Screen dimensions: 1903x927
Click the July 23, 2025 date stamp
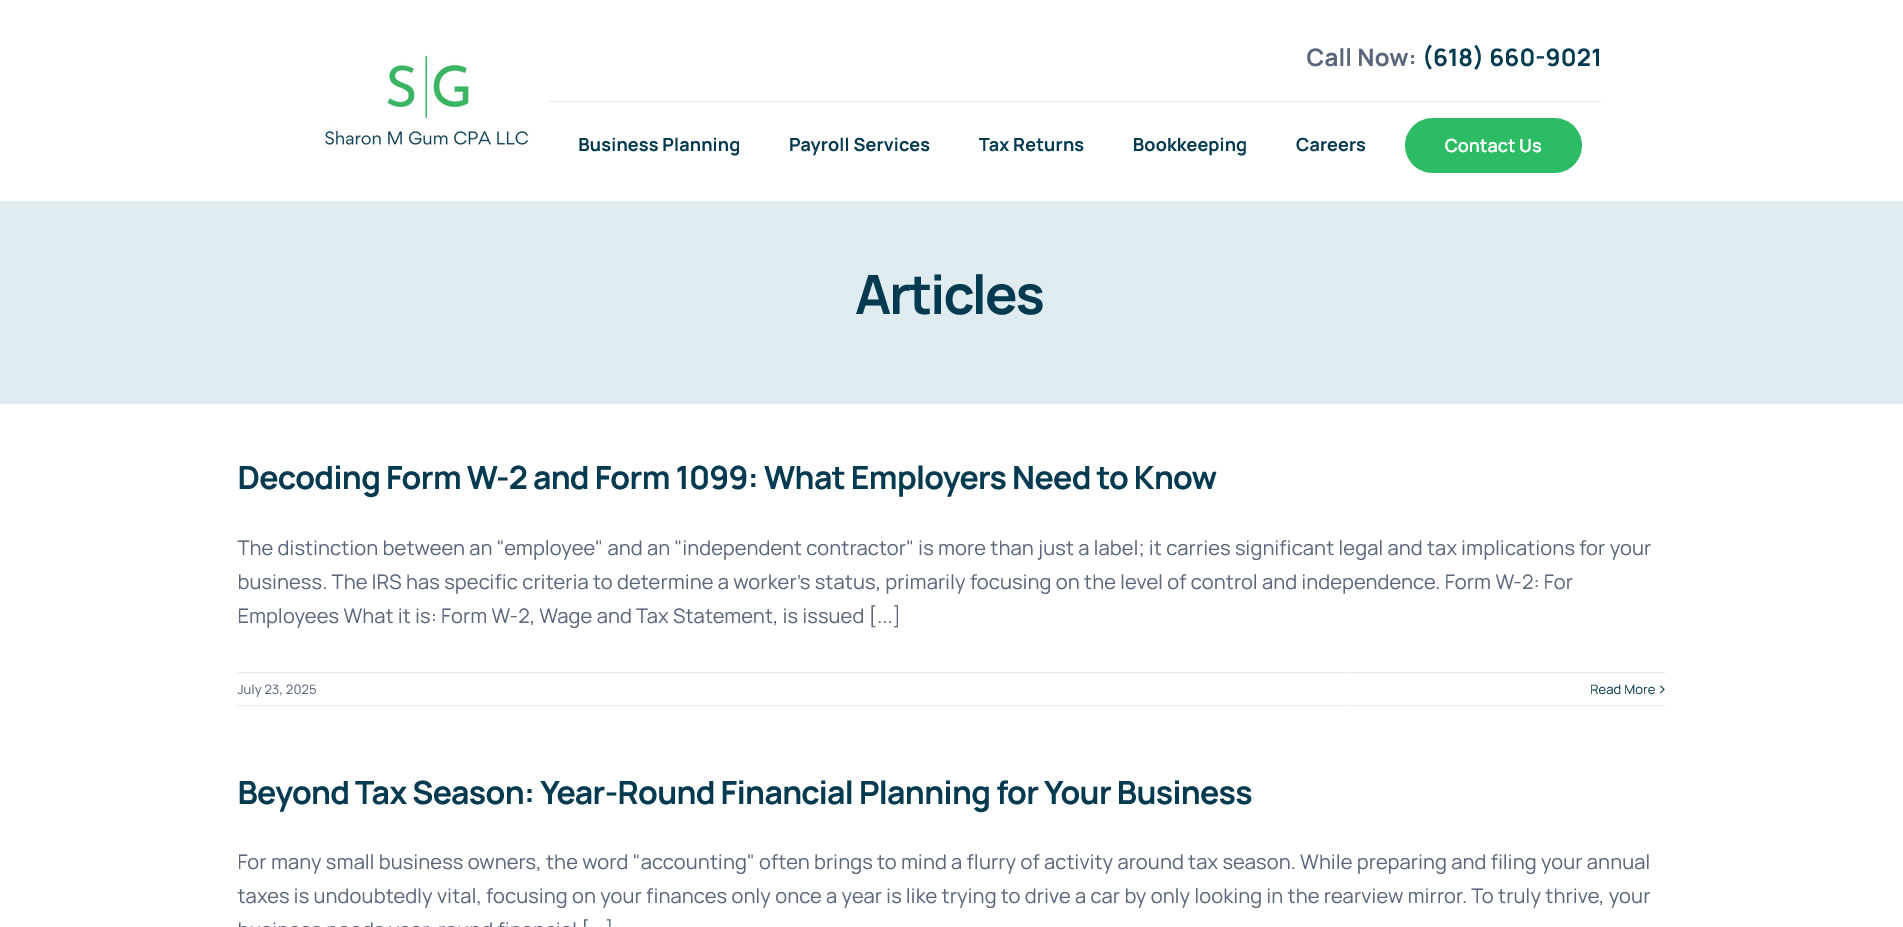coord(275,689)
